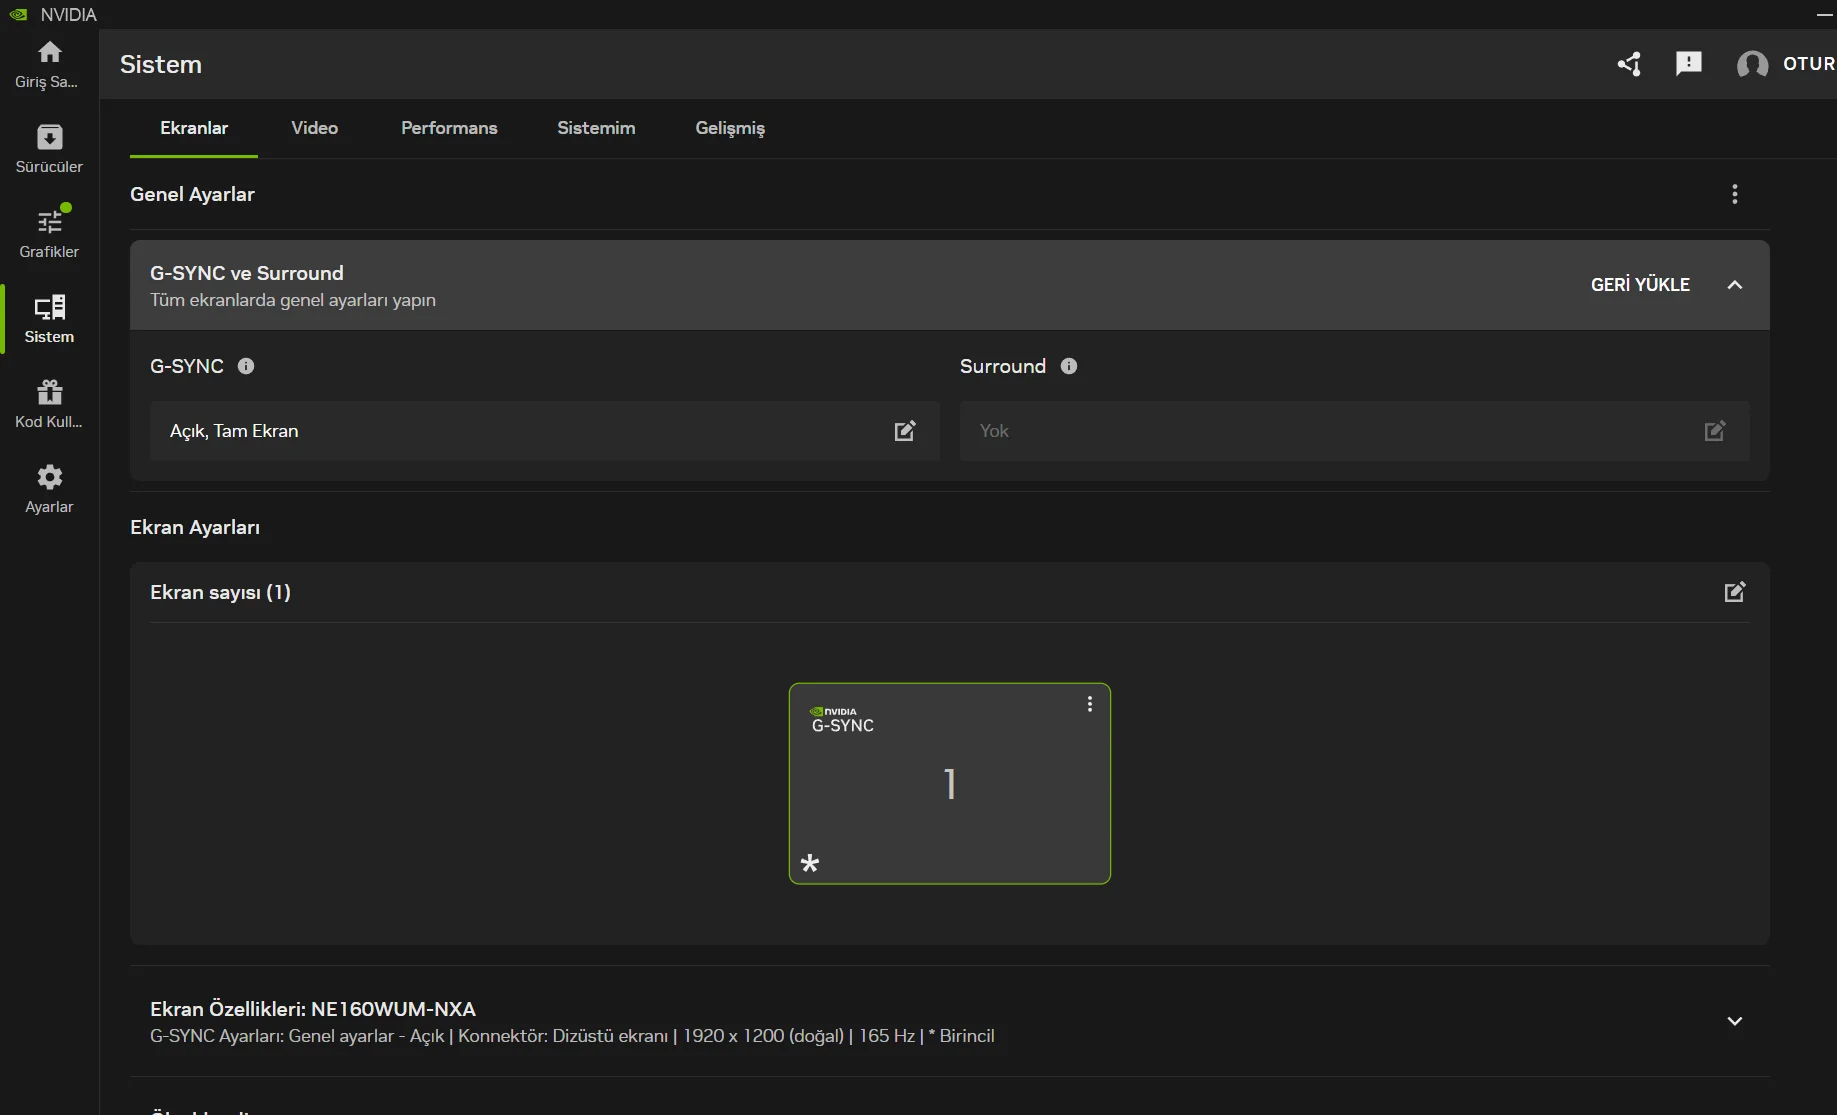Click the Surround Yok field

click(1355, 431)
